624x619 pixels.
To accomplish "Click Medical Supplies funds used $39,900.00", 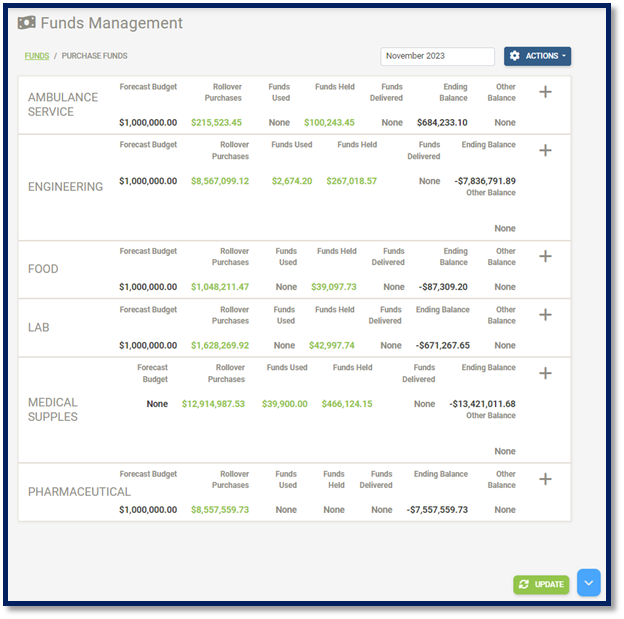I will pos(284,404).
